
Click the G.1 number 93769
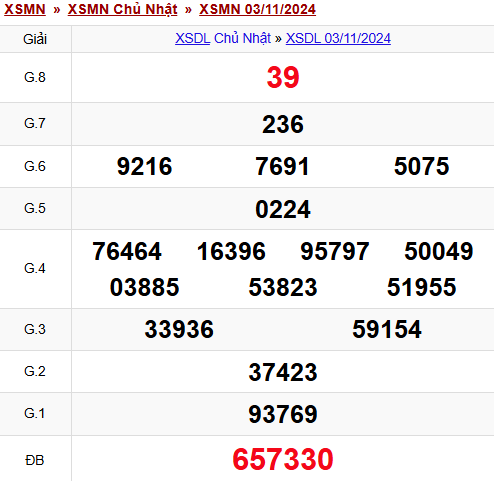click(283, 414)
